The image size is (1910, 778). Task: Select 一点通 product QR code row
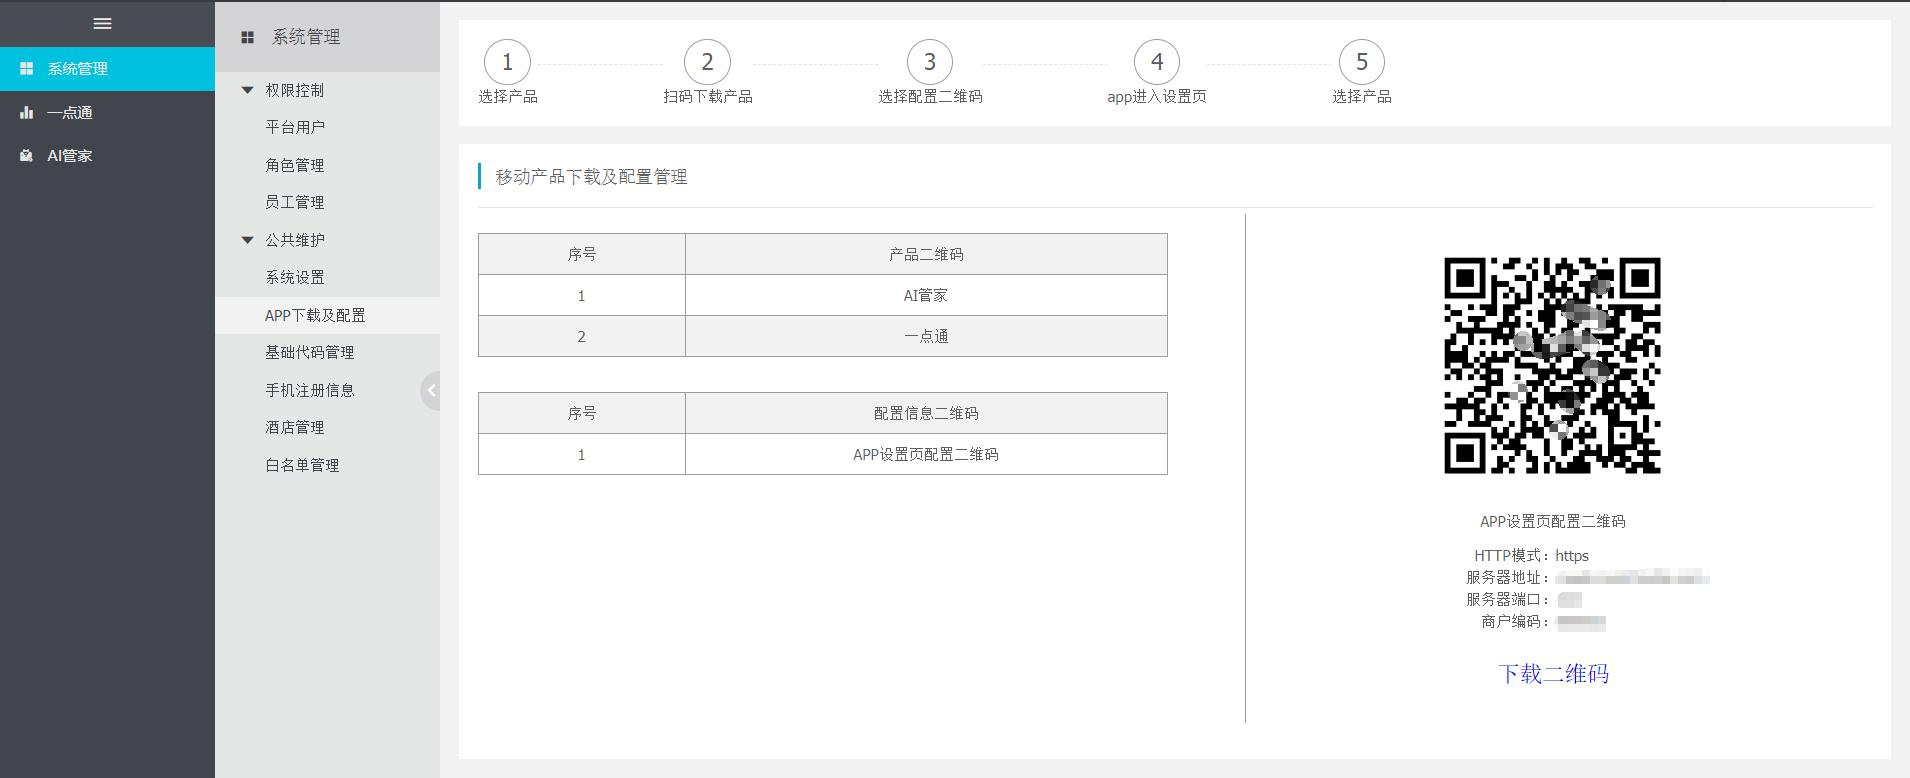pos(822,336)
